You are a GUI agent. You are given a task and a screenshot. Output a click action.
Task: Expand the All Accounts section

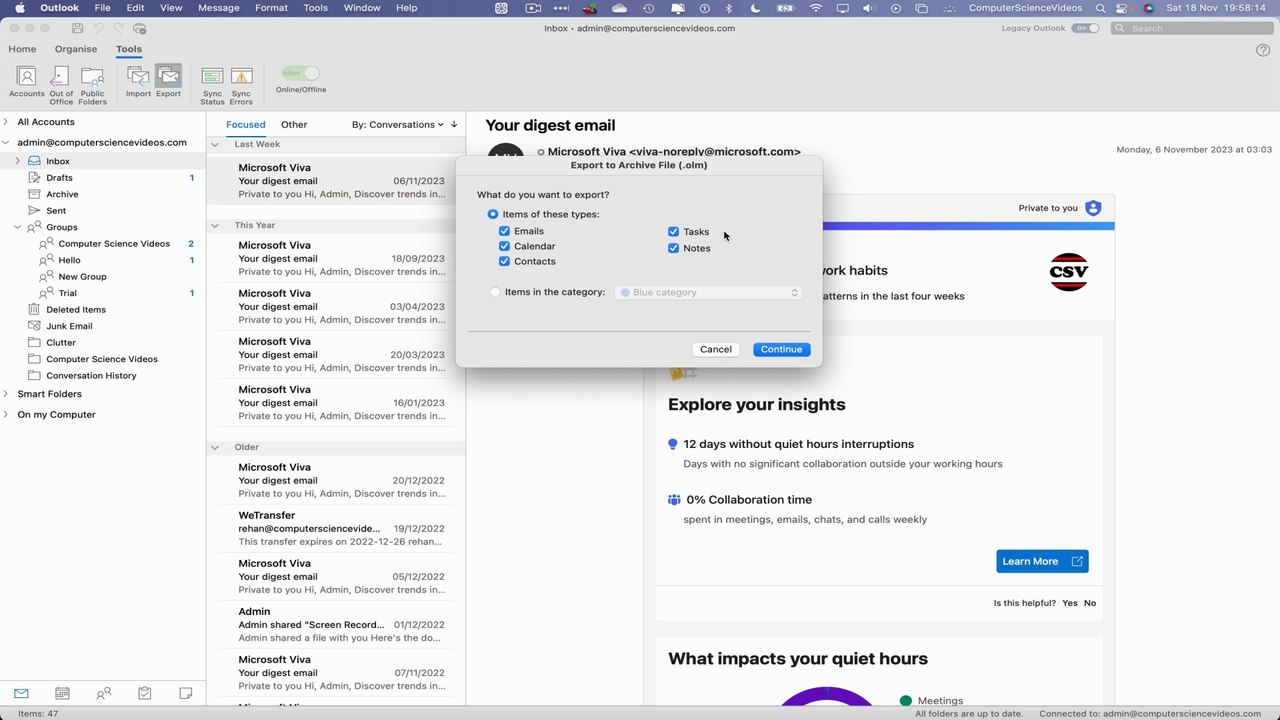[x=6, y=122]
